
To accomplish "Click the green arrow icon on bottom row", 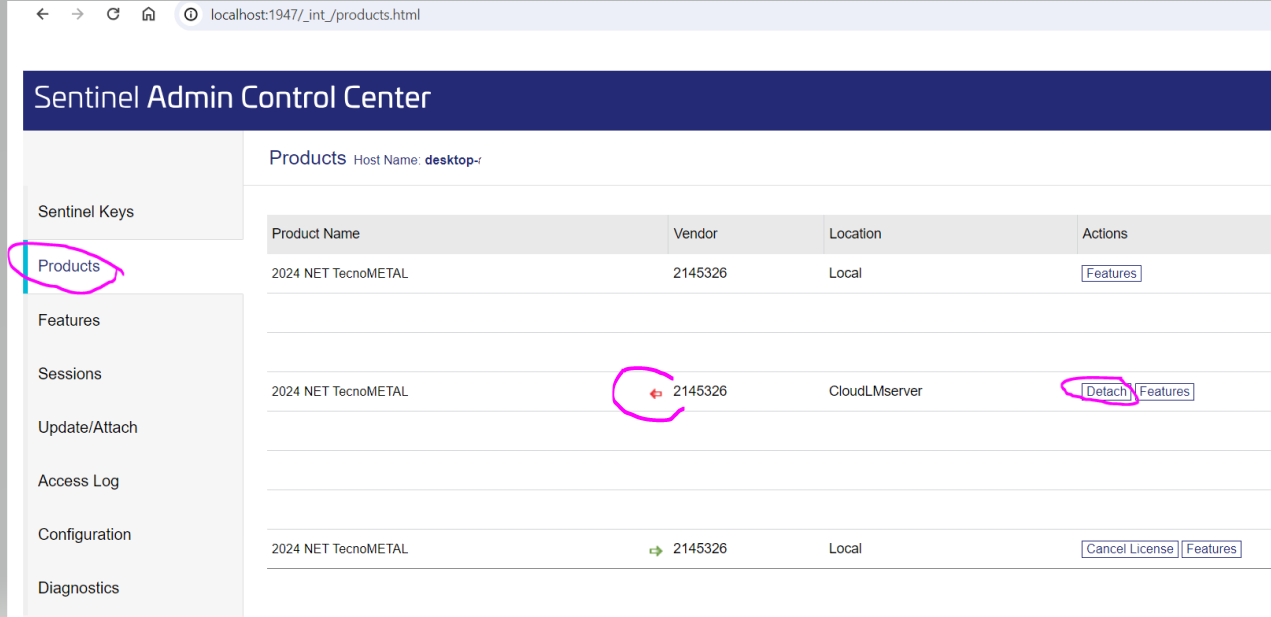I will click(656, 550).
